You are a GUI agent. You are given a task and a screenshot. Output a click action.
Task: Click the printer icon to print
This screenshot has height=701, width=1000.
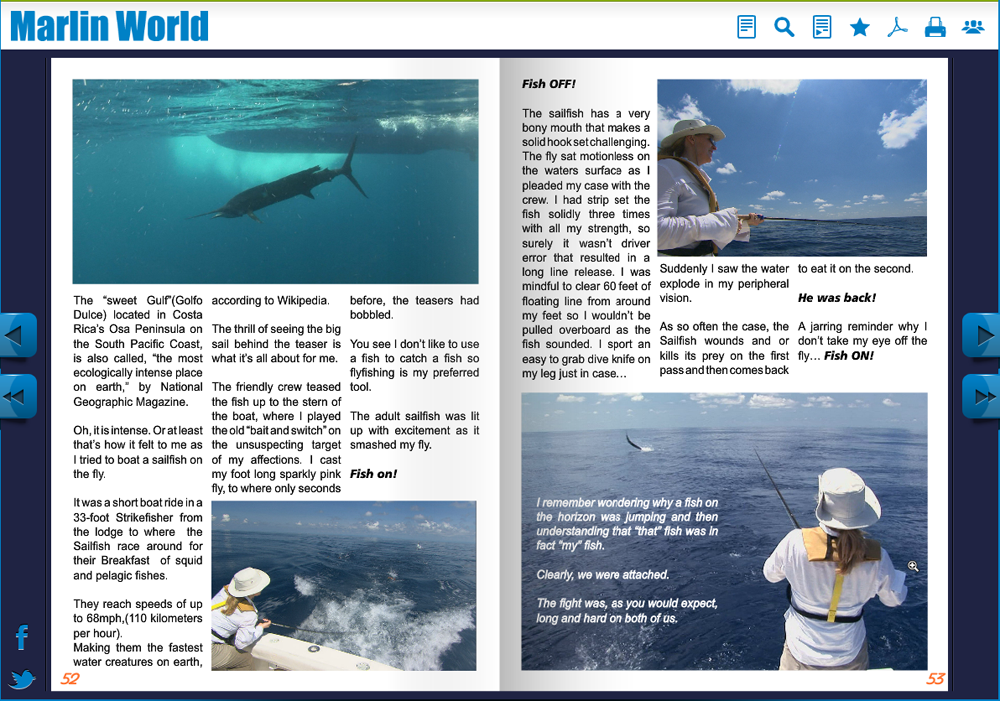coord(935,27)
